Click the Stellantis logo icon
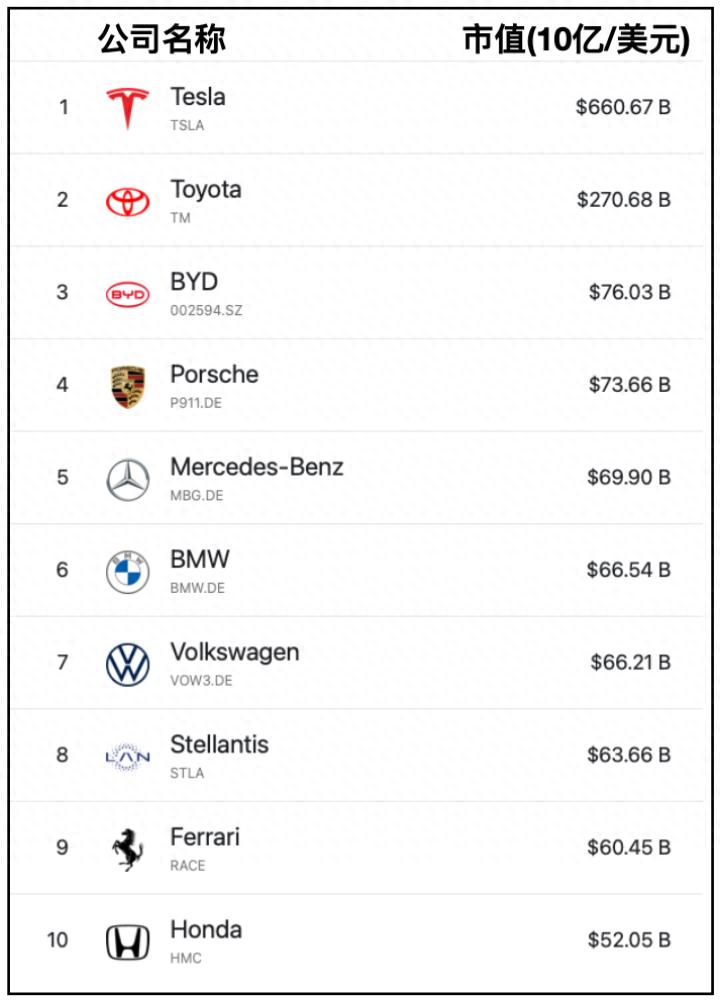 (128, 757)
